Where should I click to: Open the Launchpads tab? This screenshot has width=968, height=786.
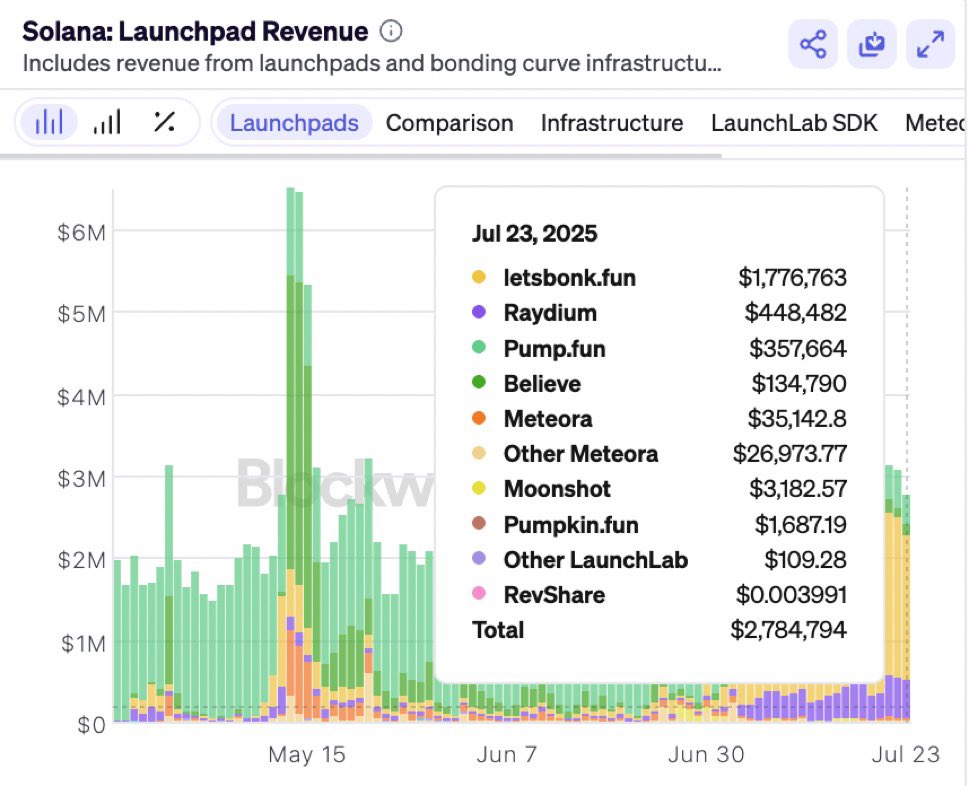click(x=294, y=123)
